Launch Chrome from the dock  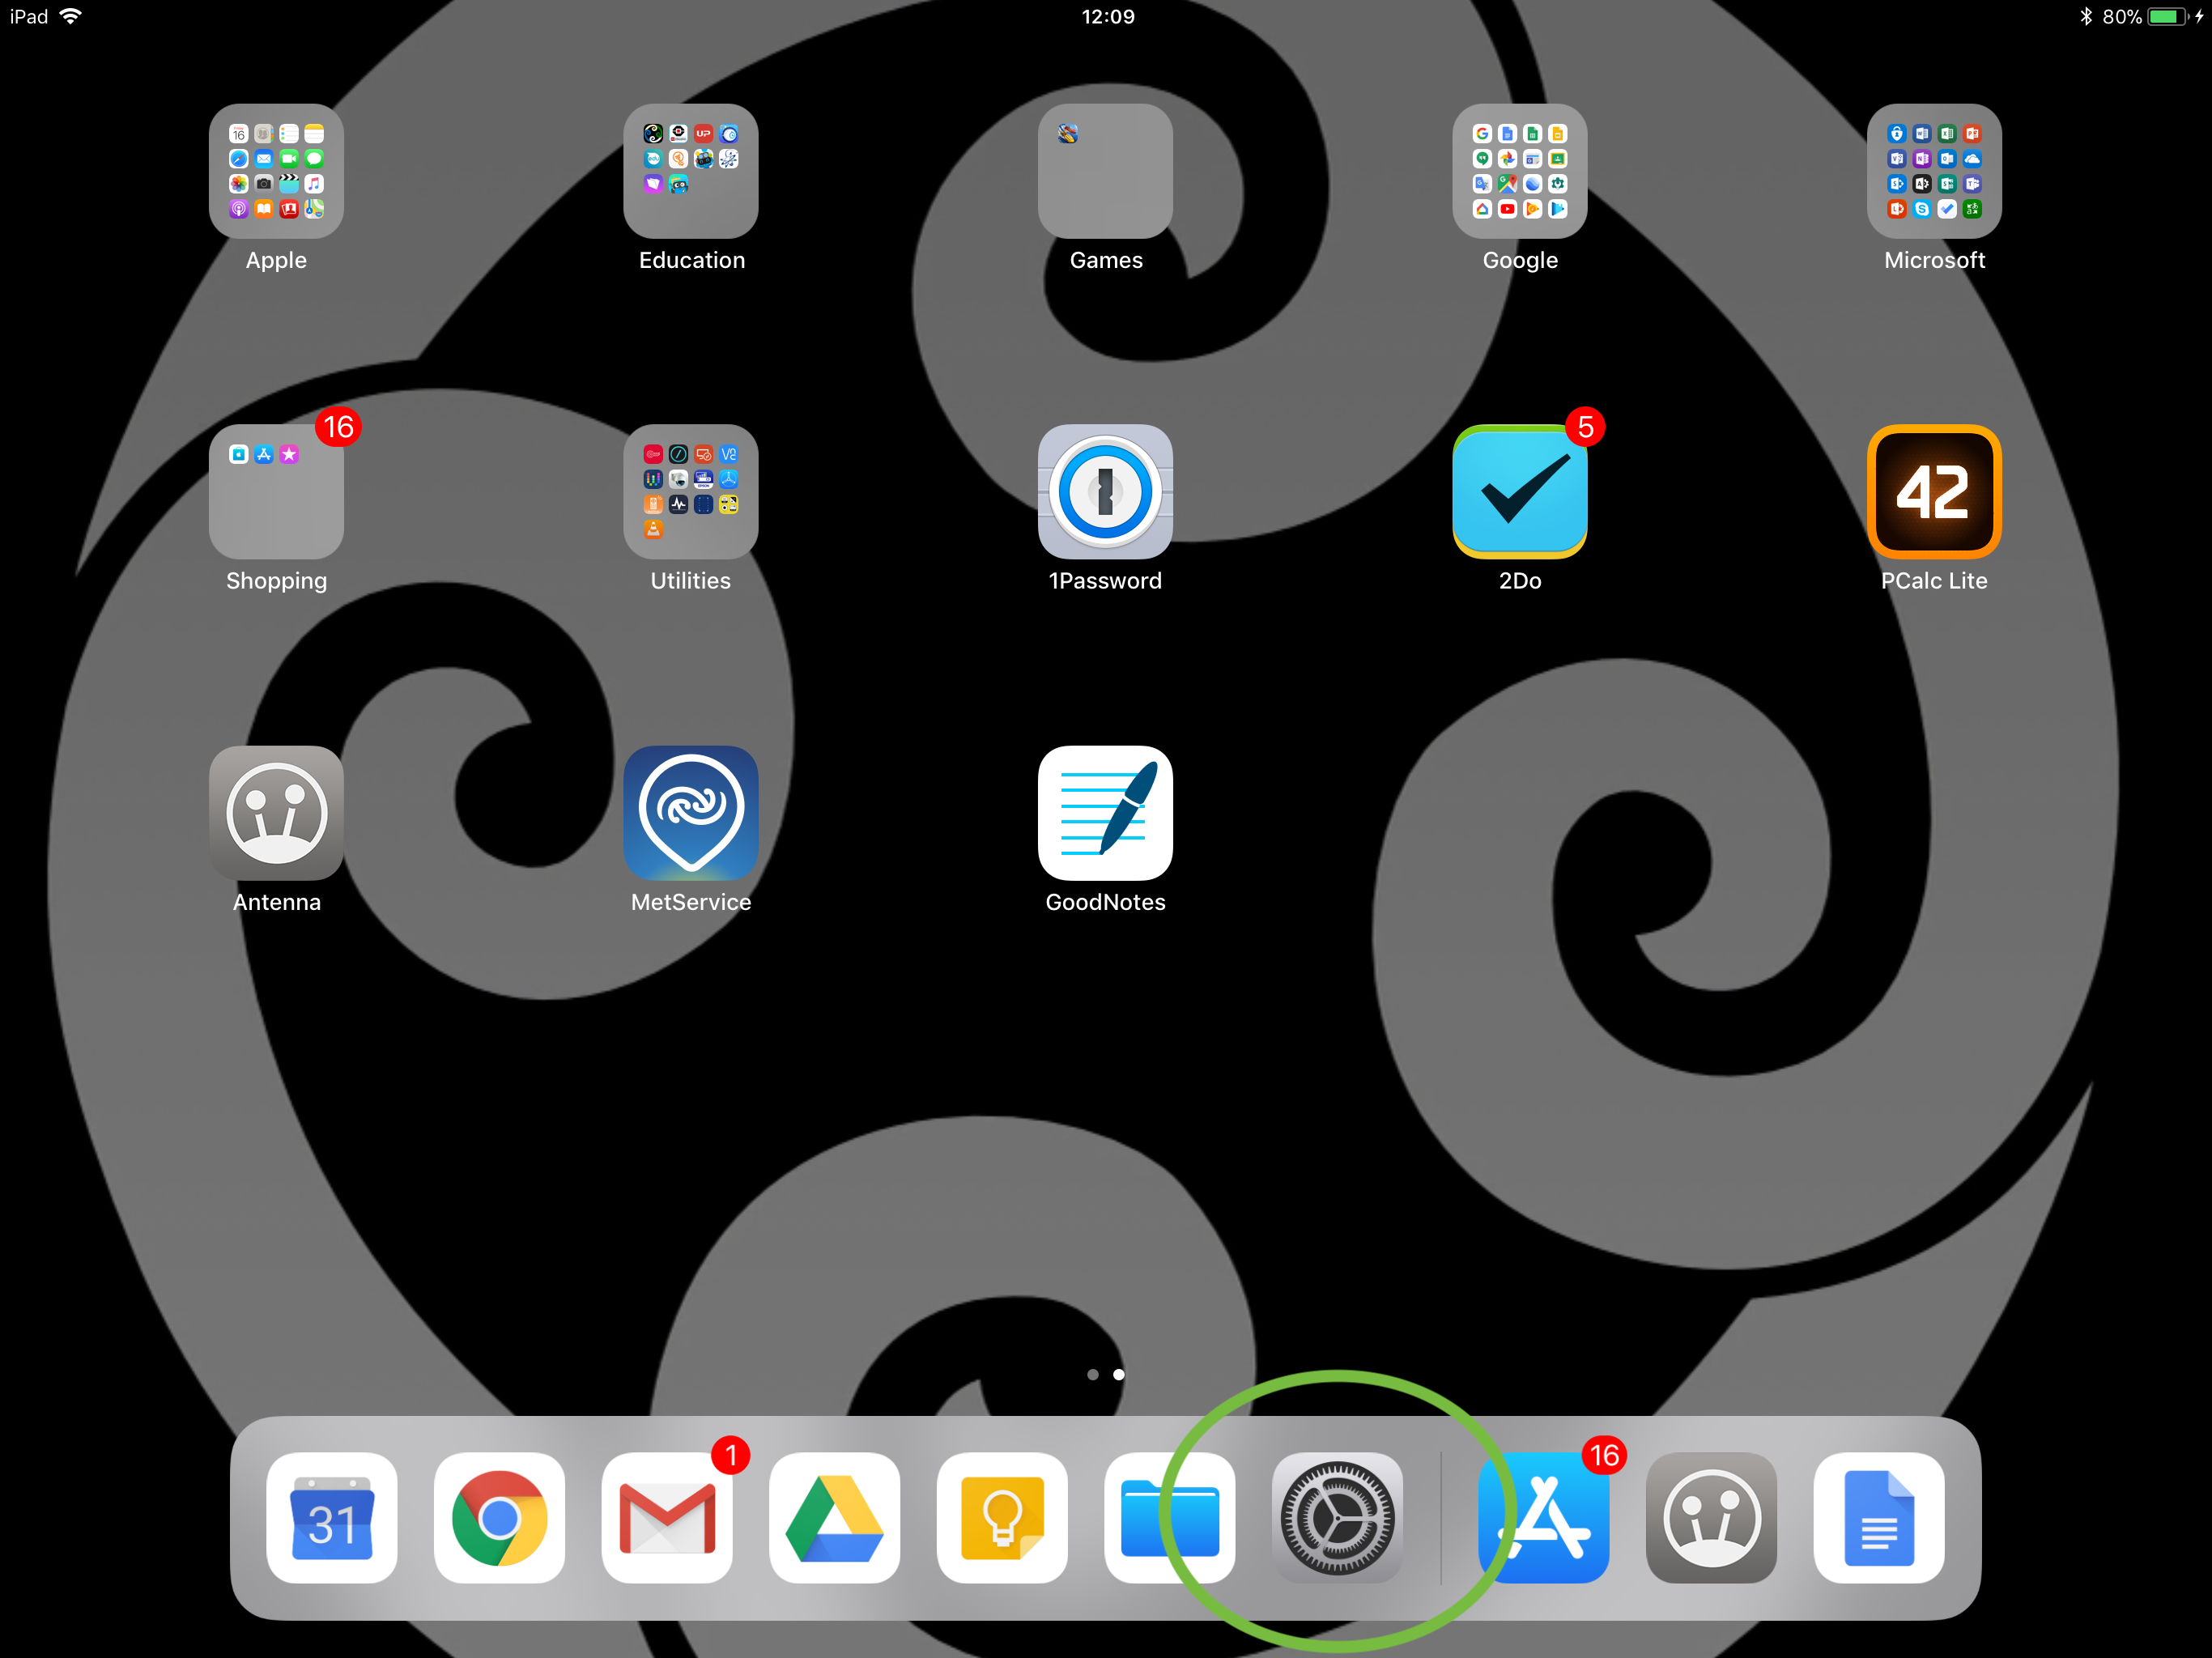(499, 1518)
